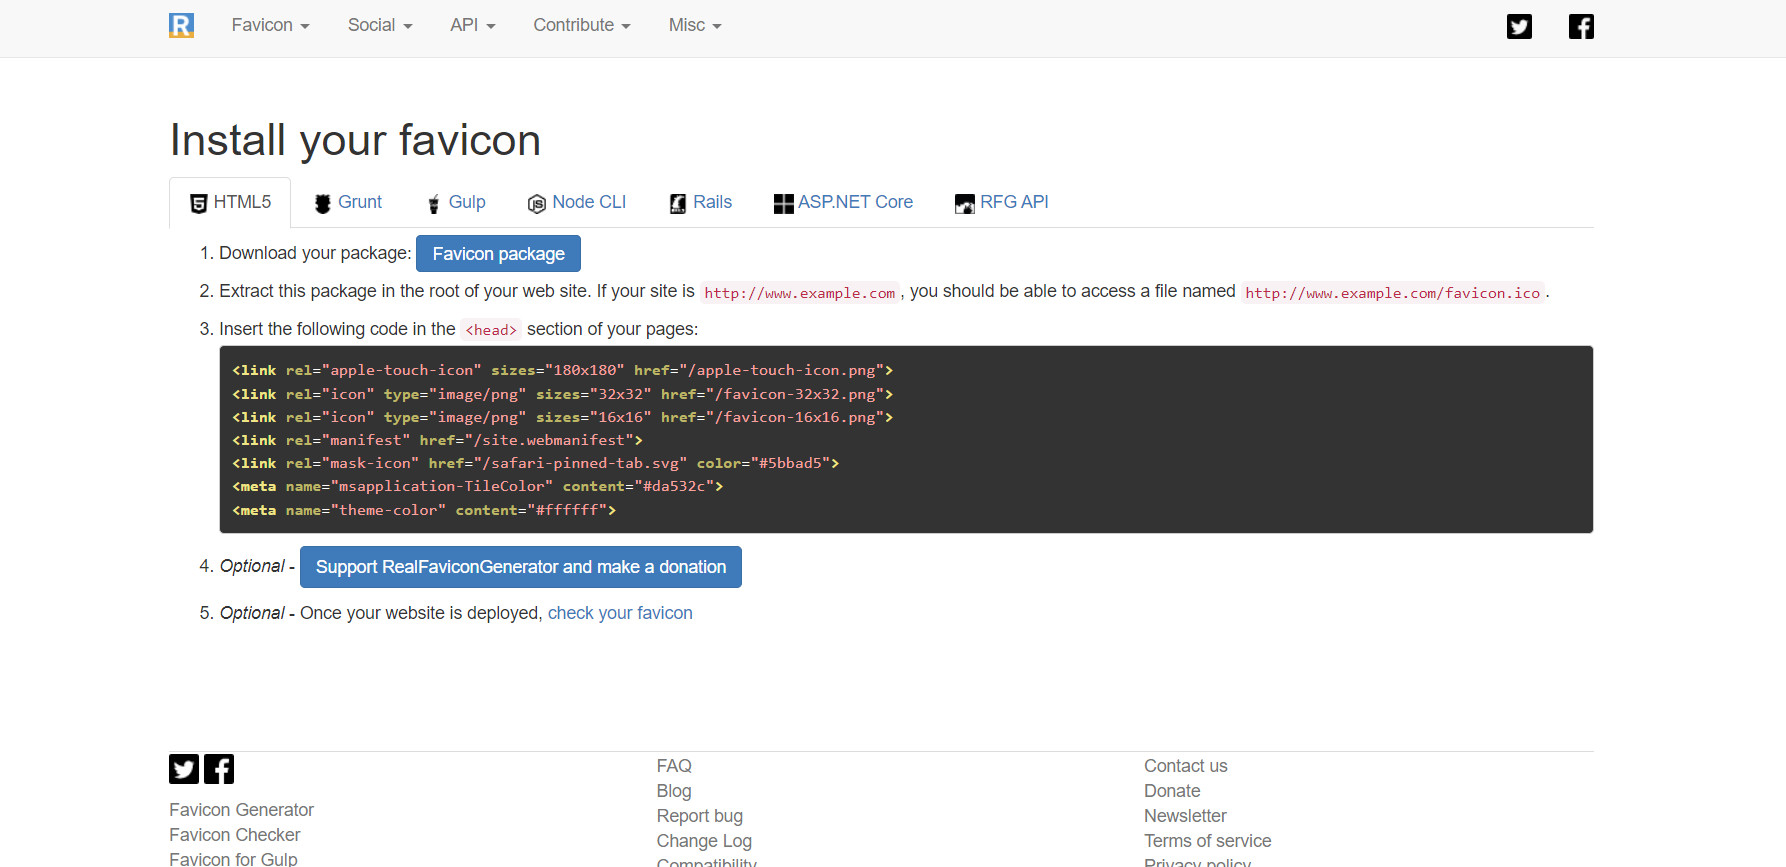The height and width of the screenshot is (867, 1786).
Task: Open the Twitter icon in top navbar
Action: pyautogui.click(x=1519, y=26)
